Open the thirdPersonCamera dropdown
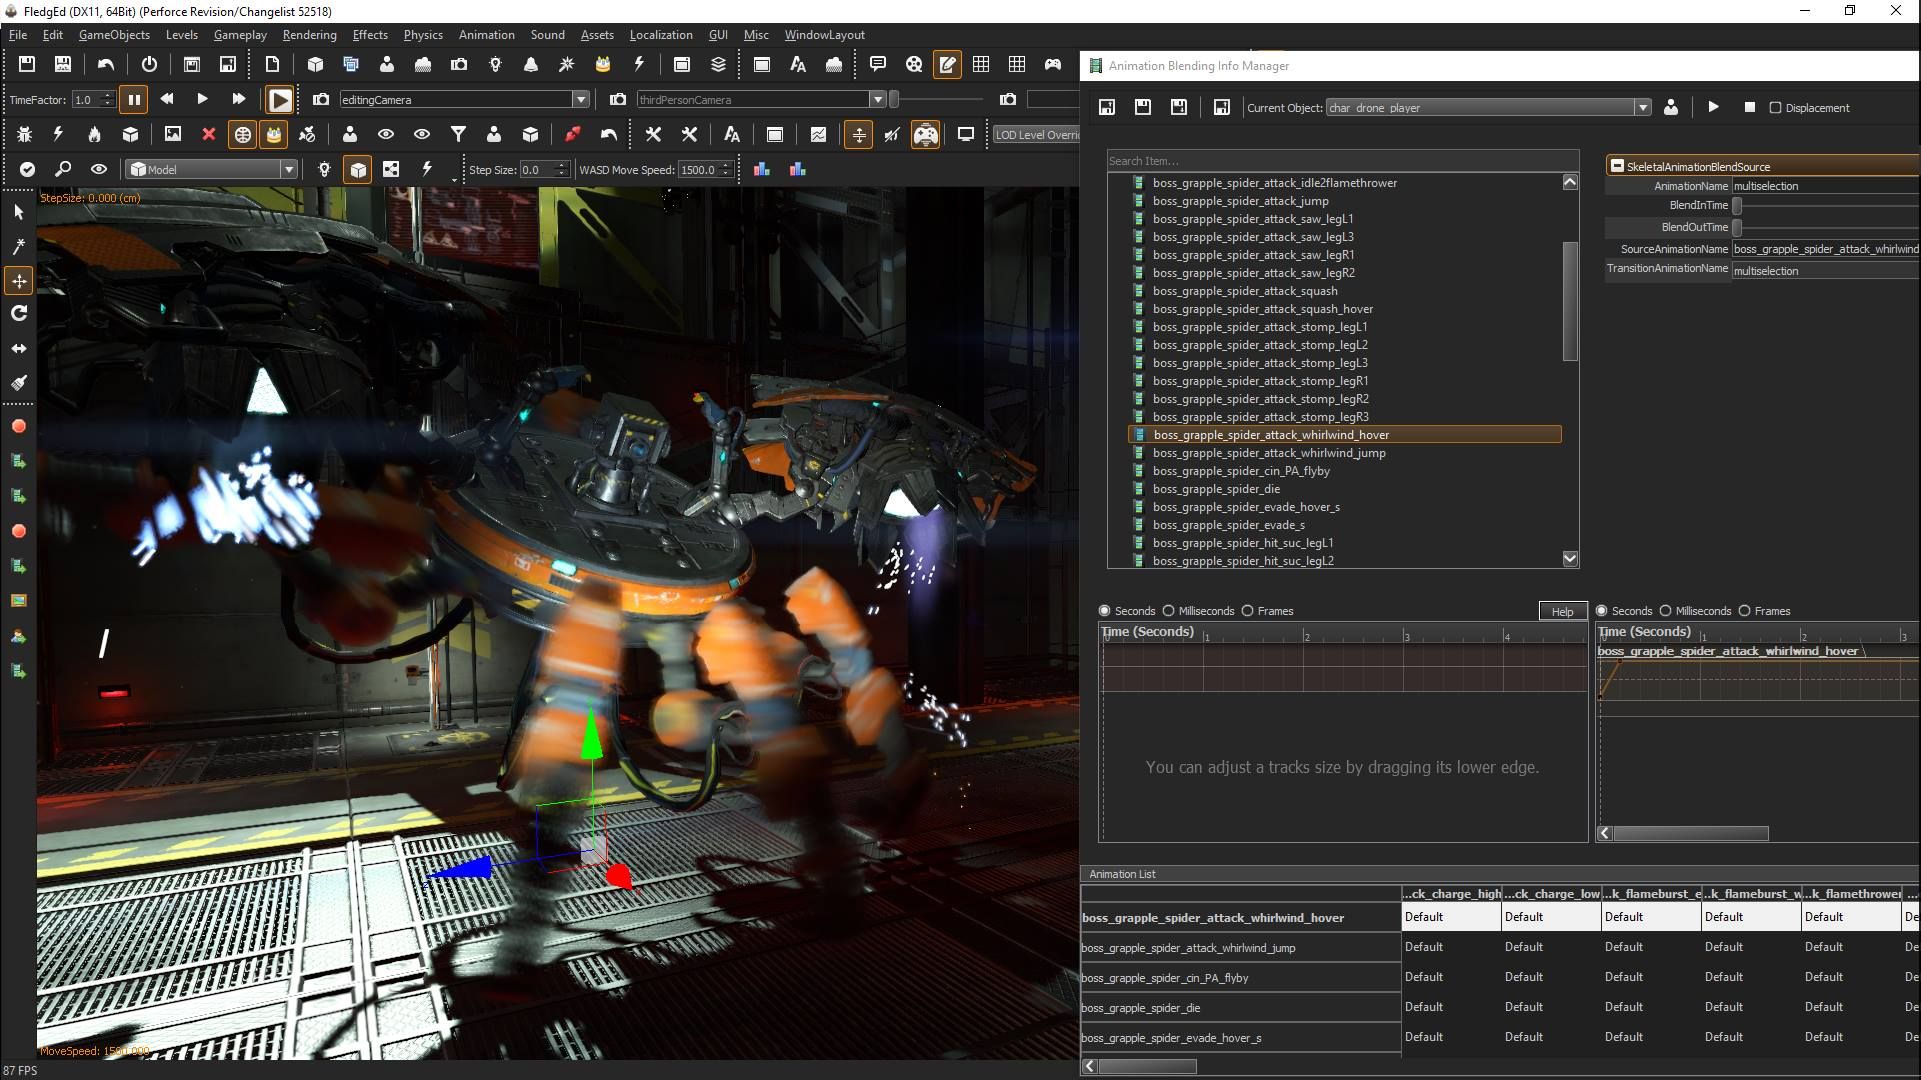The width and height of the screenshot is (1921, 1080). [878, 99]
